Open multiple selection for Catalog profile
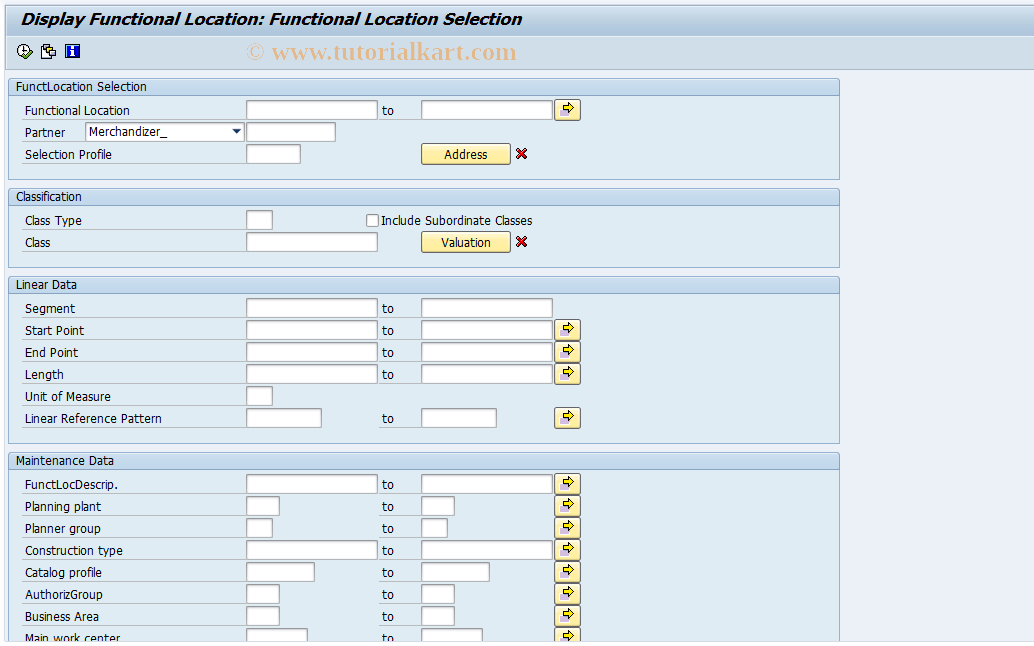The width and height of the screenshot is (1034, 646). [567, 571]
